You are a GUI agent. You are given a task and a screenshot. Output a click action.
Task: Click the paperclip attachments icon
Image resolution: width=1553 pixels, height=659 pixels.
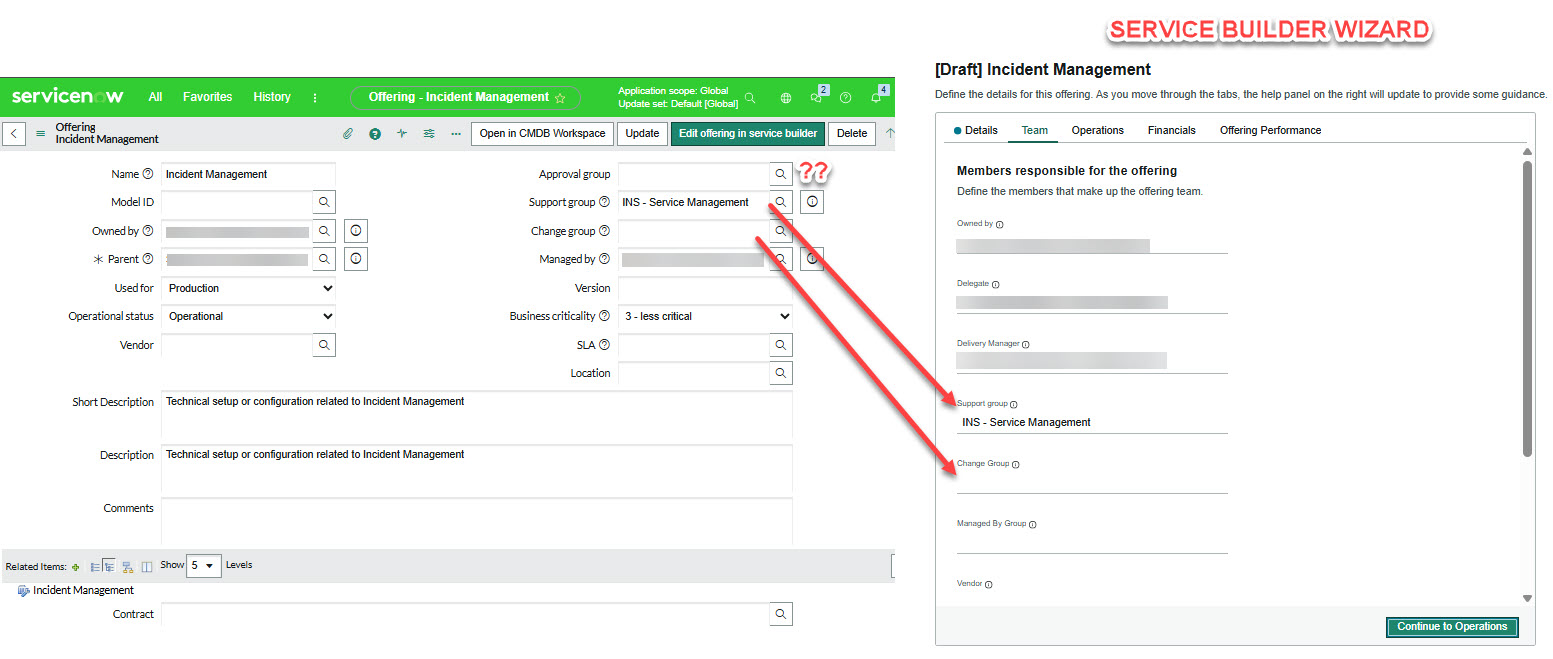click(x=348, y=133)
